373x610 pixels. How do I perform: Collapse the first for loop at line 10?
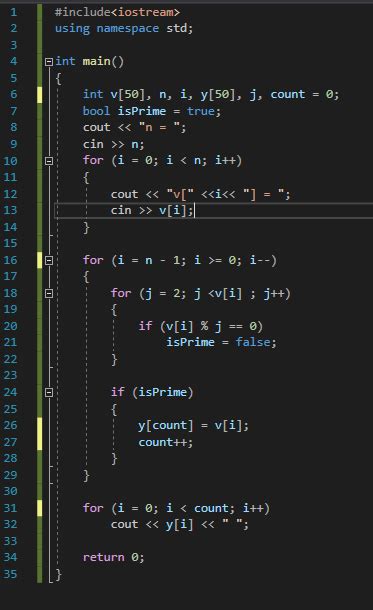tap(49, 161)
